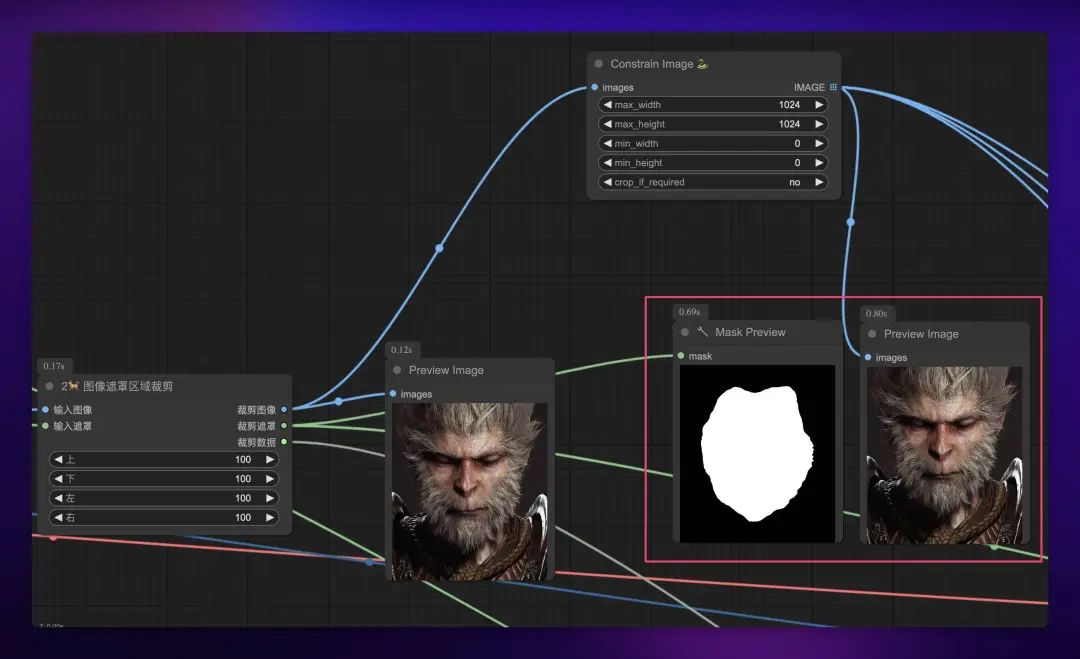Decrease the 左 value with left arrow
Viewport: 1080px width, 659px height.
pyautogui.click(x=59, y=498)
